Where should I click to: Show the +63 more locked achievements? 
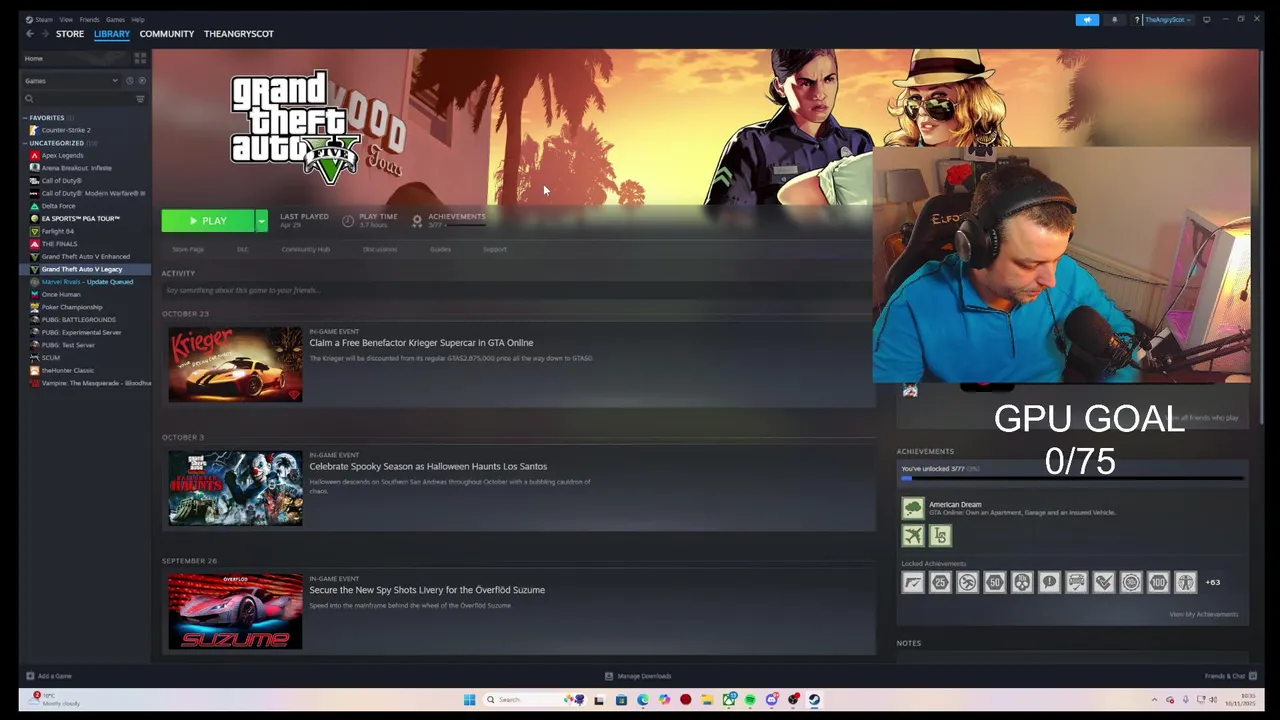coord(1213,582)
